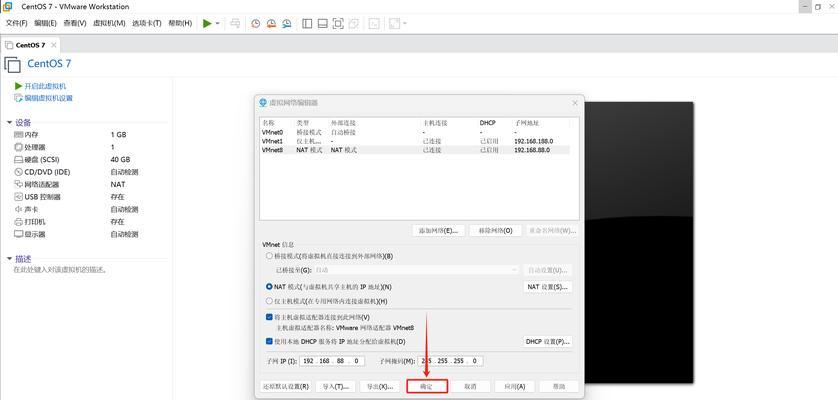Open the 文件(F) menu
838x400 pixels.
click(x=16, y=24)
